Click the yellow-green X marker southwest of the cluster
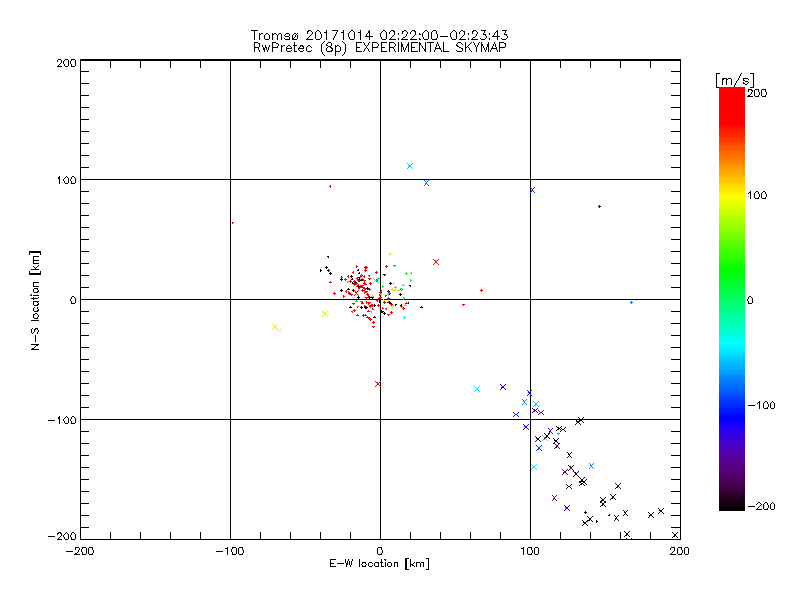The image size is (800, 600). click(x=325, y=314)
